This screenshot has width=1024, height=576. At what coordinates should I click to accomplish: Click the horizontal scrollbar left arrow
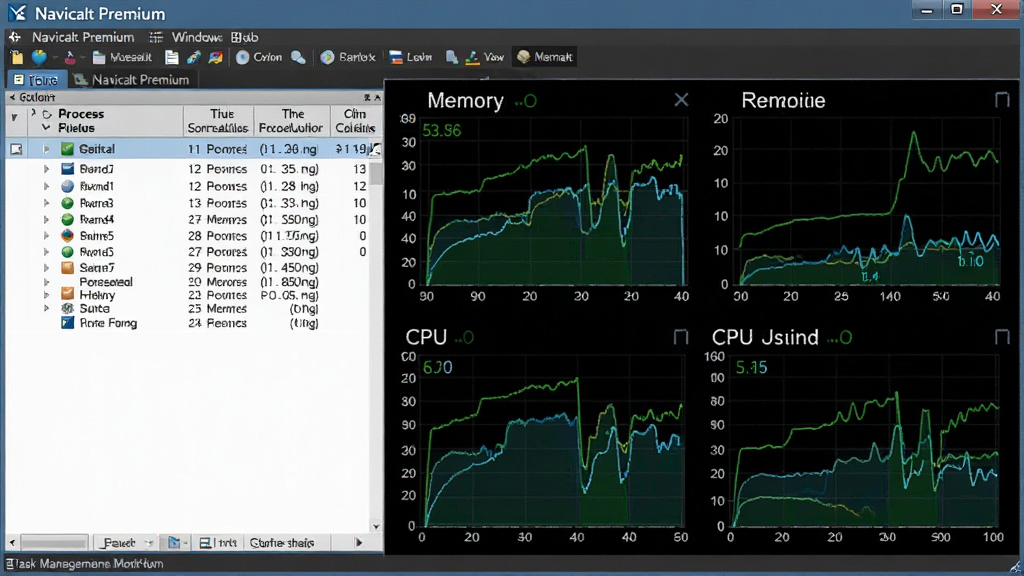point(12,543)
